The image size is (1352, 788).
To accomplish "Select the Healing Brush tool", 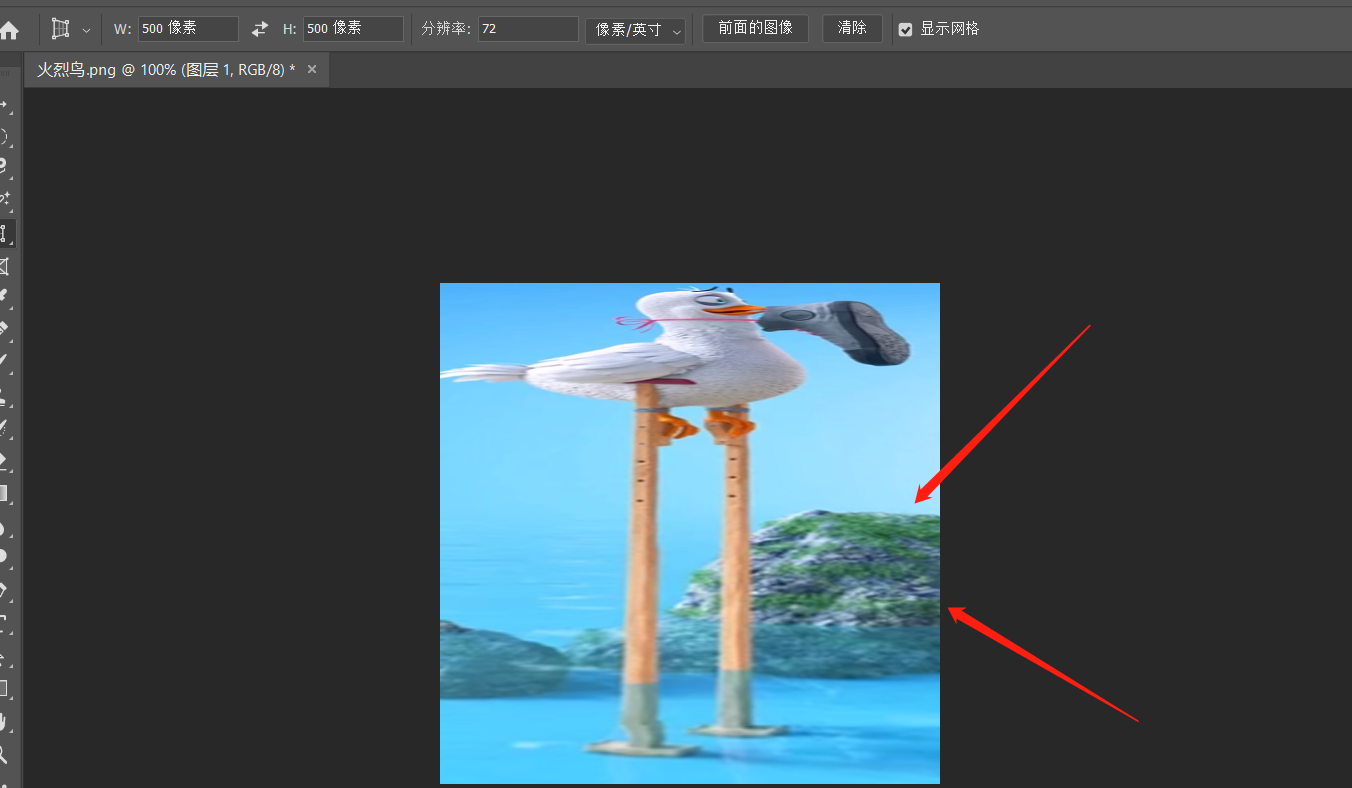I will pyautogui.click(x=4, y=329).
